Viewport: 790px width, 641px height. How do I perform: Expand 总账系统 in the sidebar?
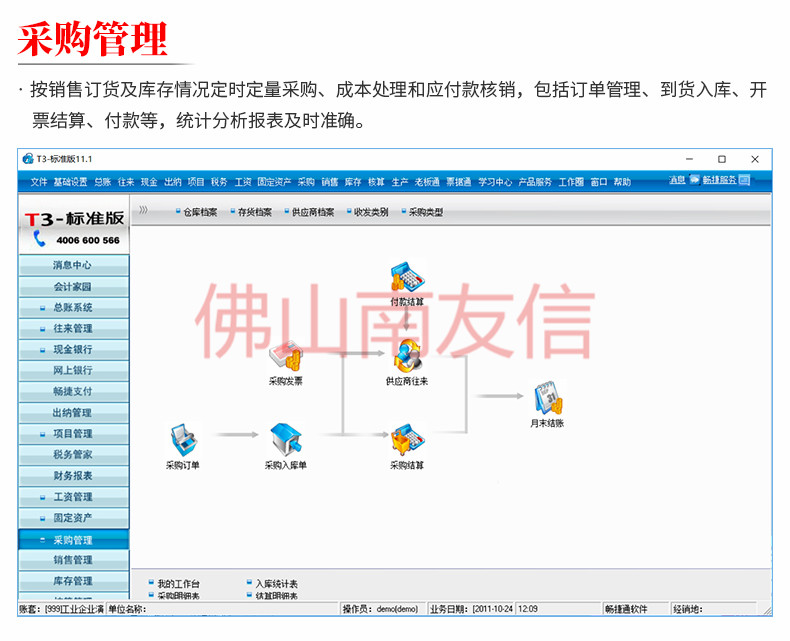[x=42, y=308]
